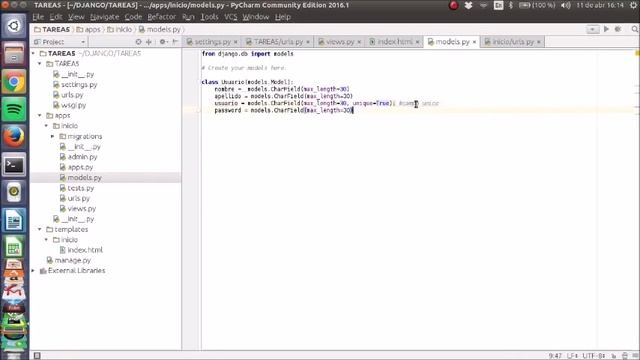Open Ubuntu Dash search launcher
This screenshot has width=640, height=360.
(x=14, y=26)
